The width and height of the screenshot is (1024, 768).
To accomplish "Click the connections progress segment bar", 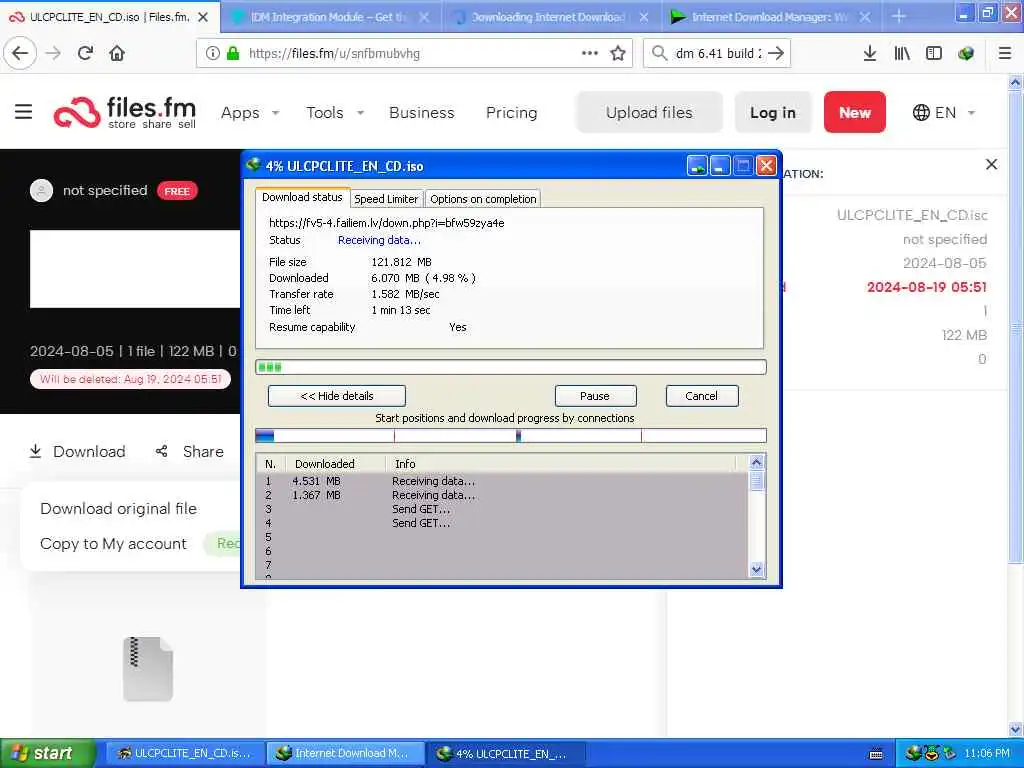I will (511, 436).
